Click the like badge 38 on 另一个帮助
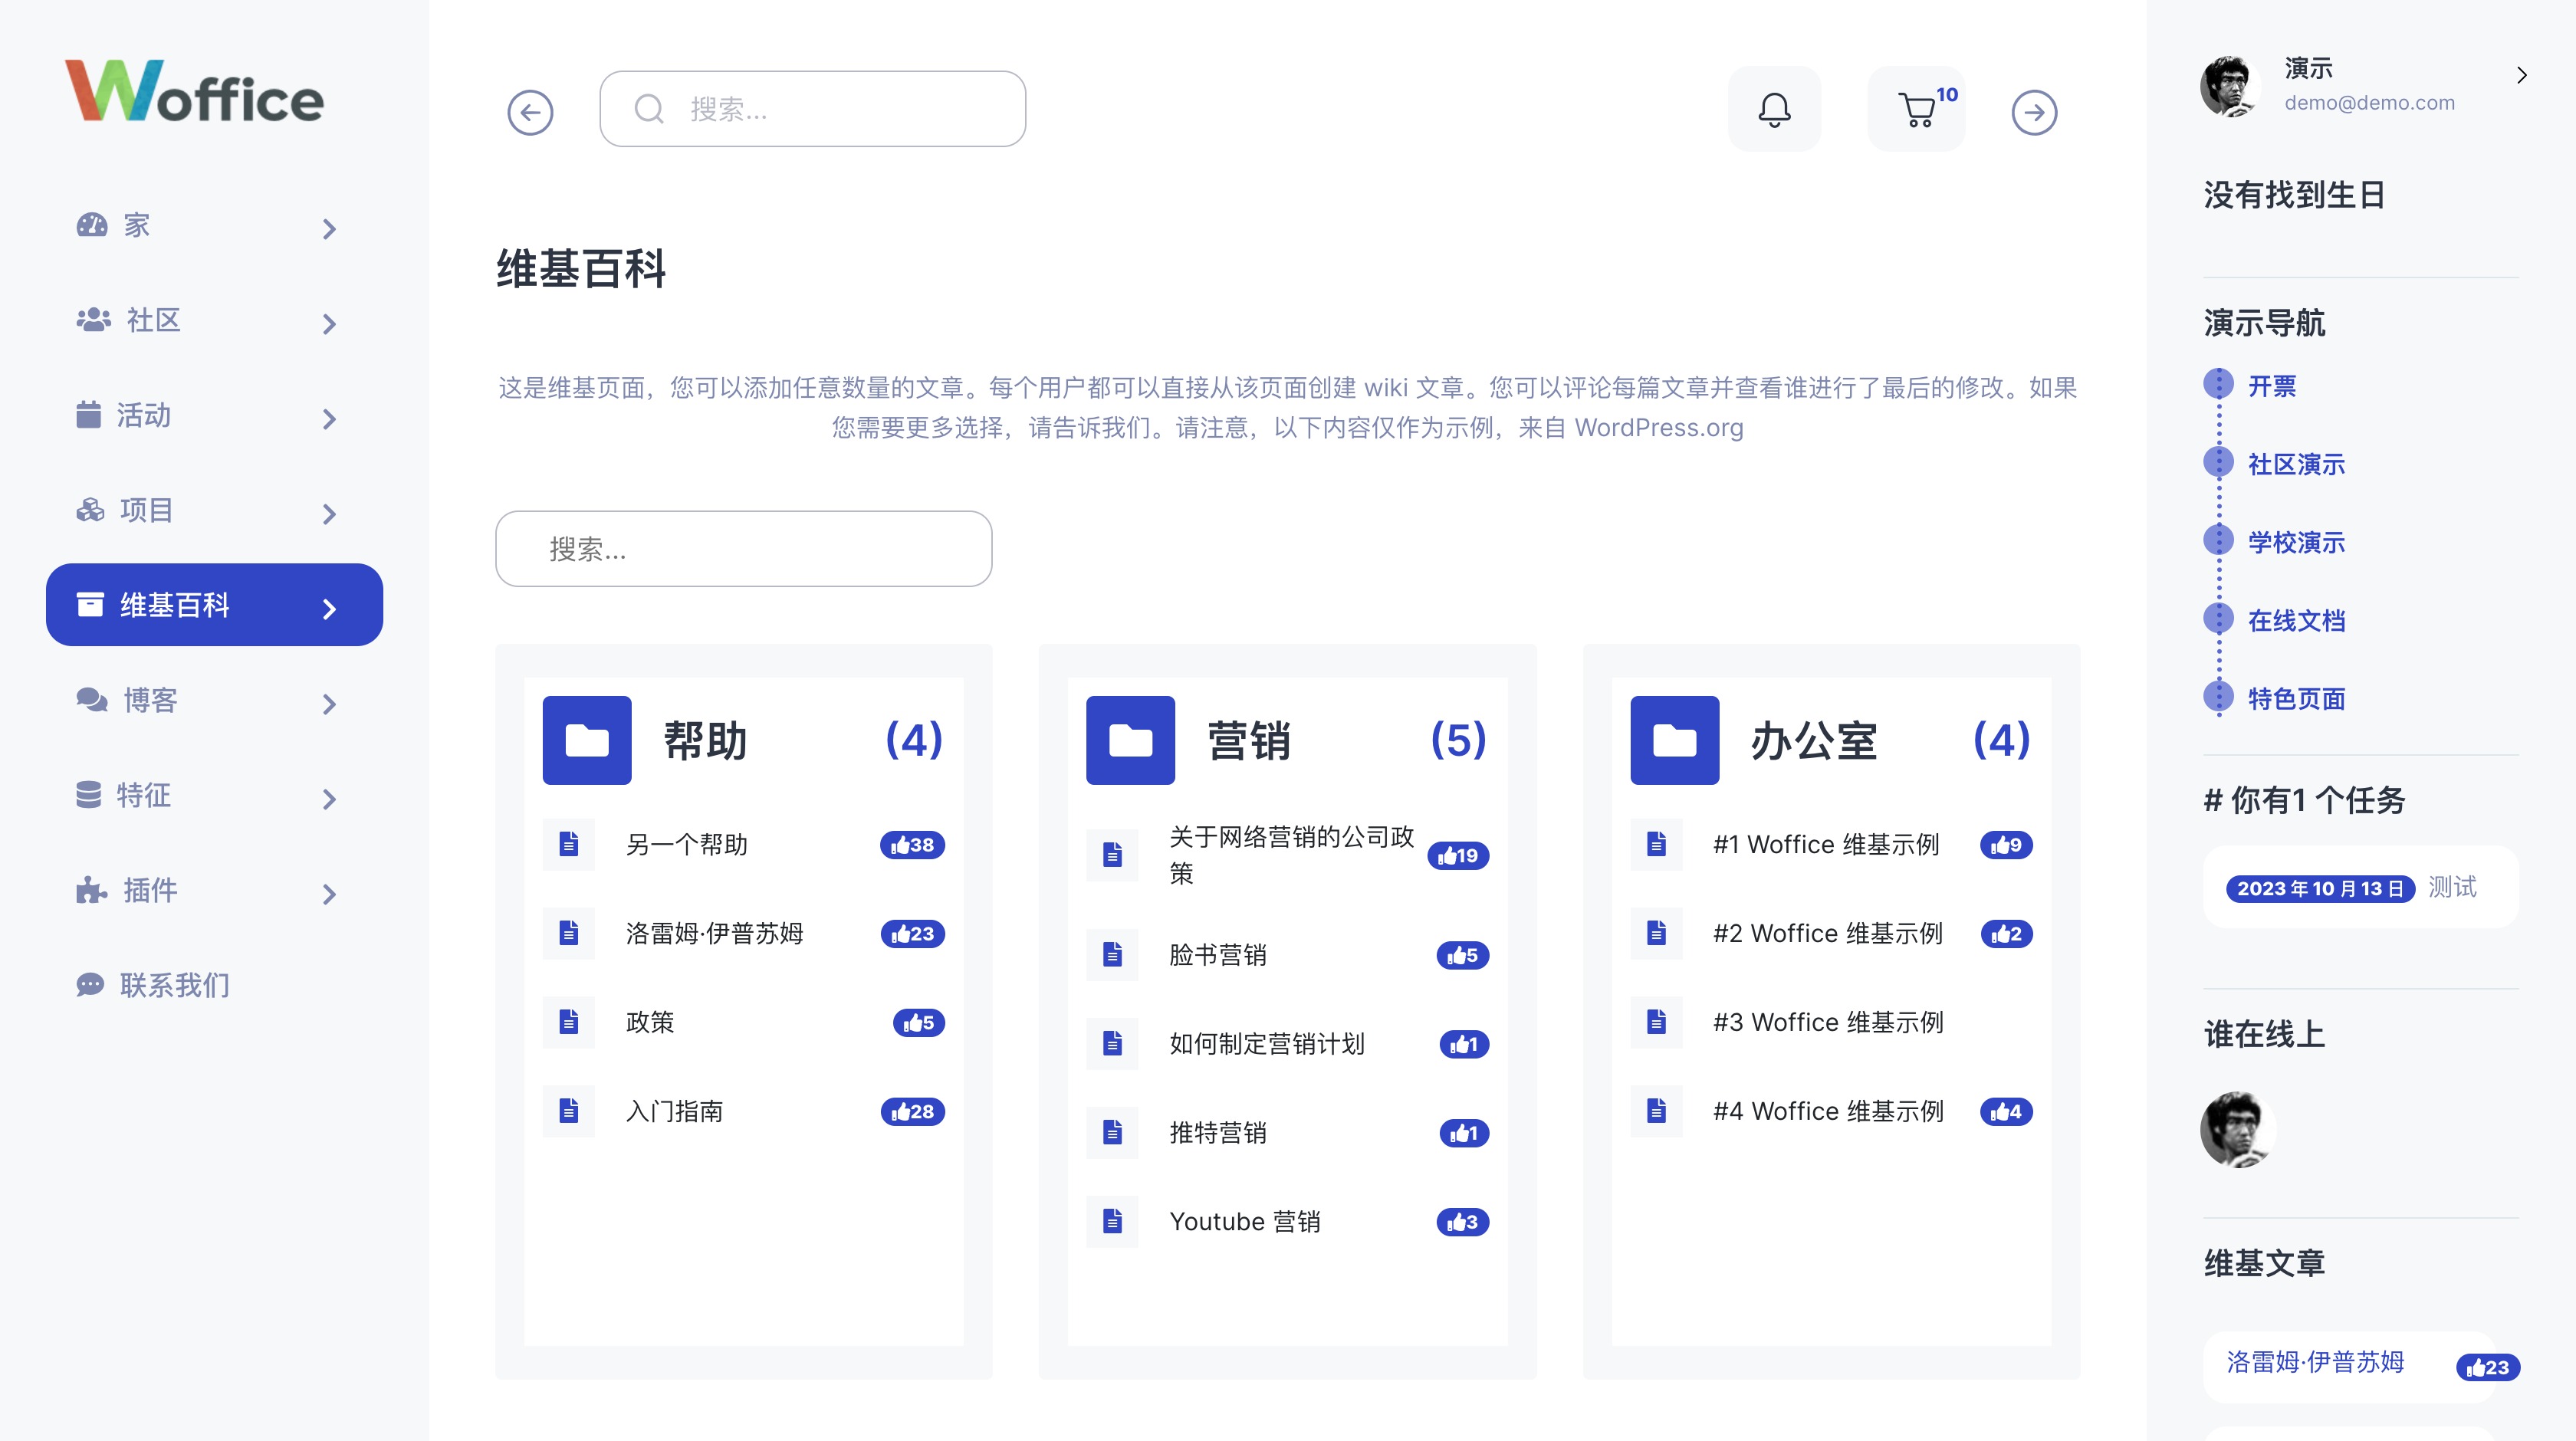Screen dimensions: 2576x1441 coord(912,845)
